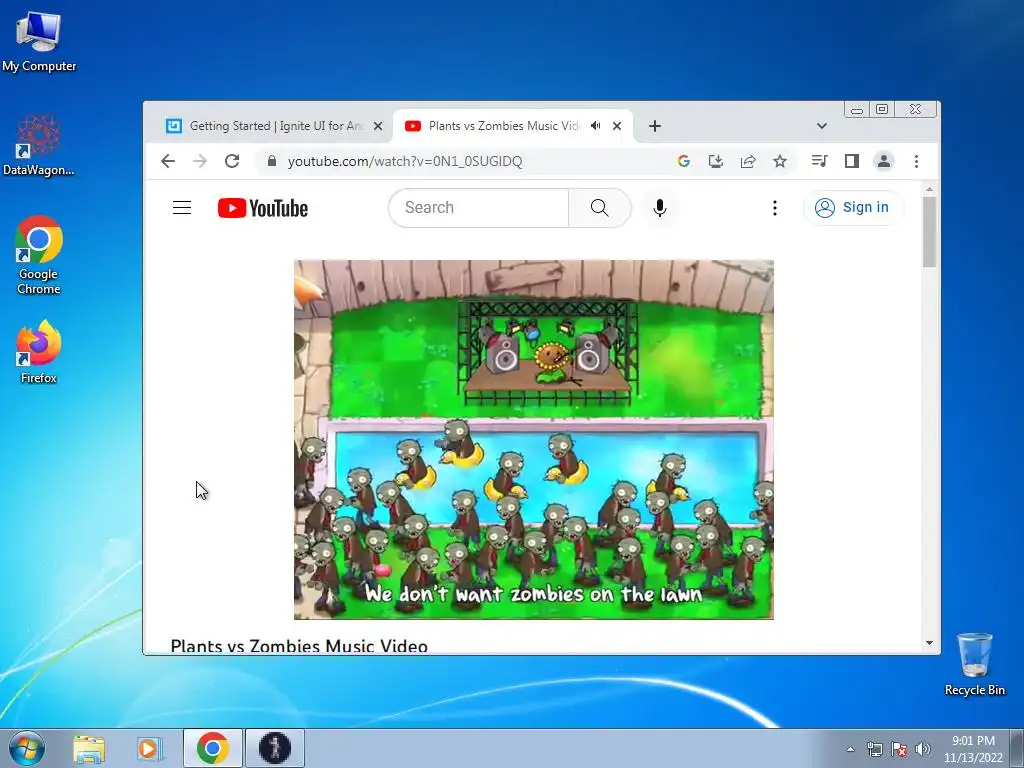
Task: Share this page via share icon
Action: click(x=748, y=161)
